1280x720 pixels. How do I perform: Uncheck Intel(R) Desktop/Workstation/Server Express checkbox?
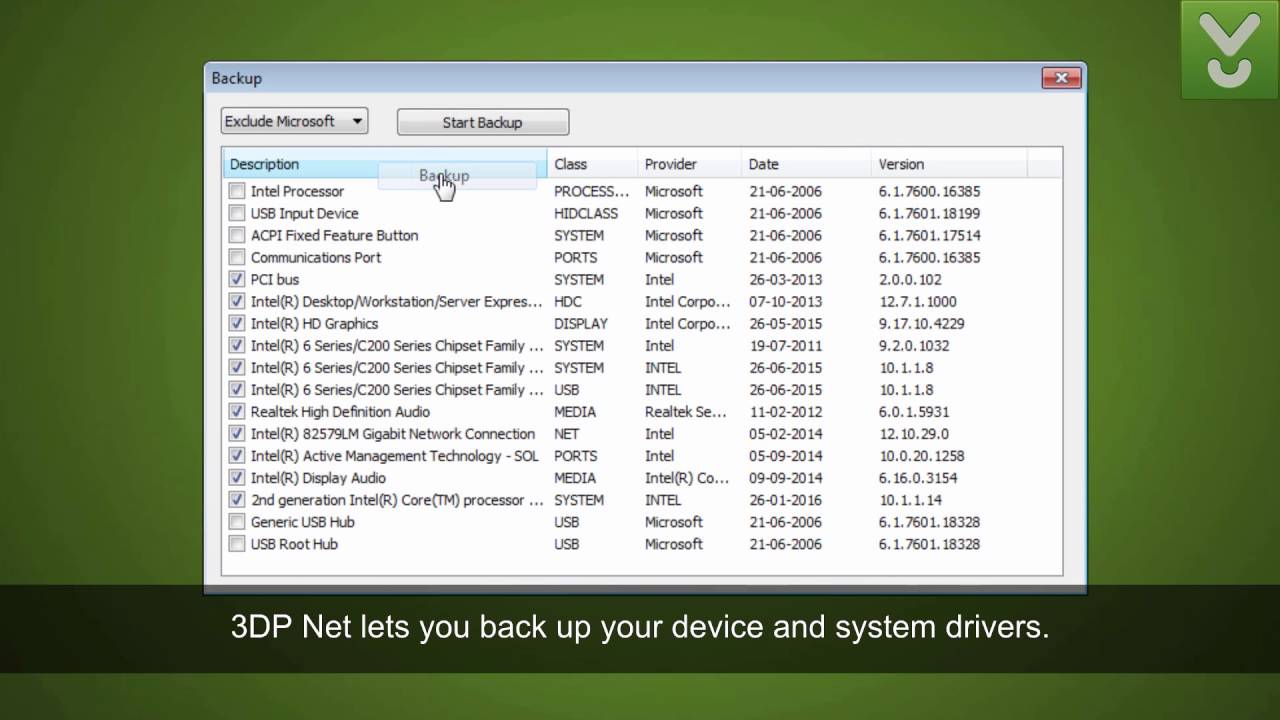(x=237, y=301)
